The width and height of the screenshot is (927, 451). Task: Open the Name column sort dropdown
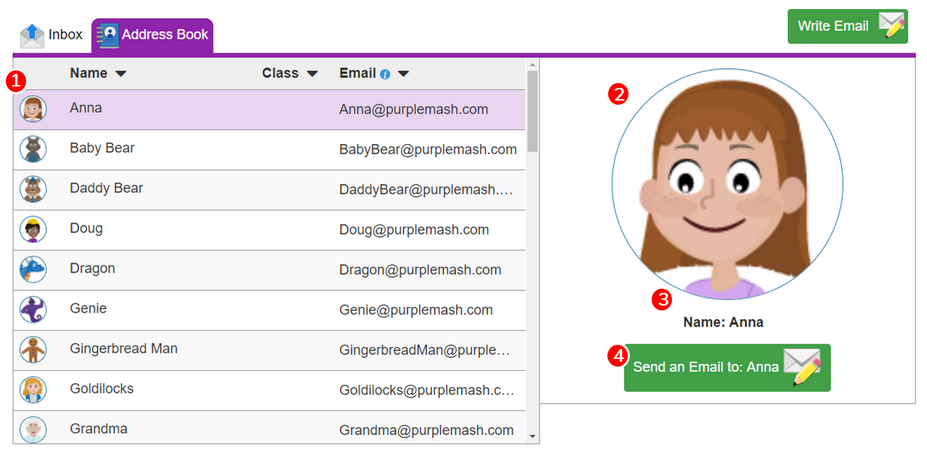tap(121, 74)
